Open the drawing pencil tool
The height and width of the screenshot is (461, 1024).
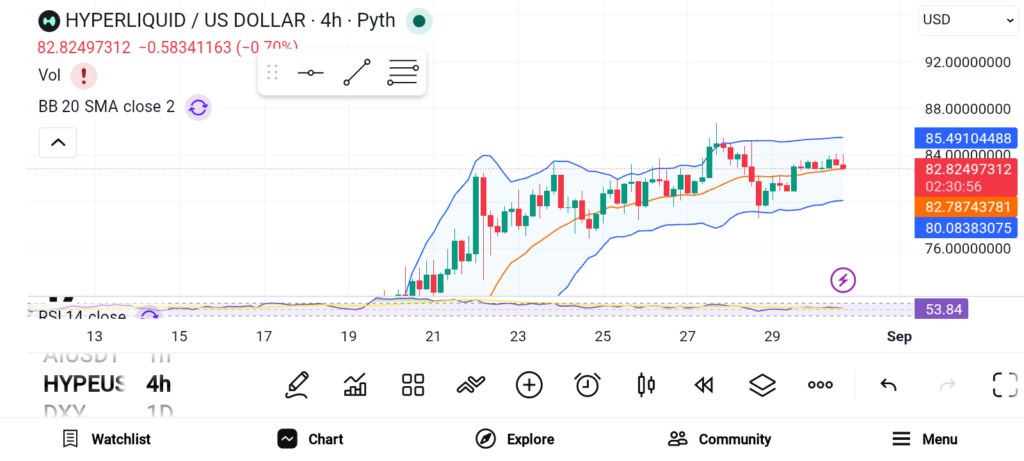(296, 385)
